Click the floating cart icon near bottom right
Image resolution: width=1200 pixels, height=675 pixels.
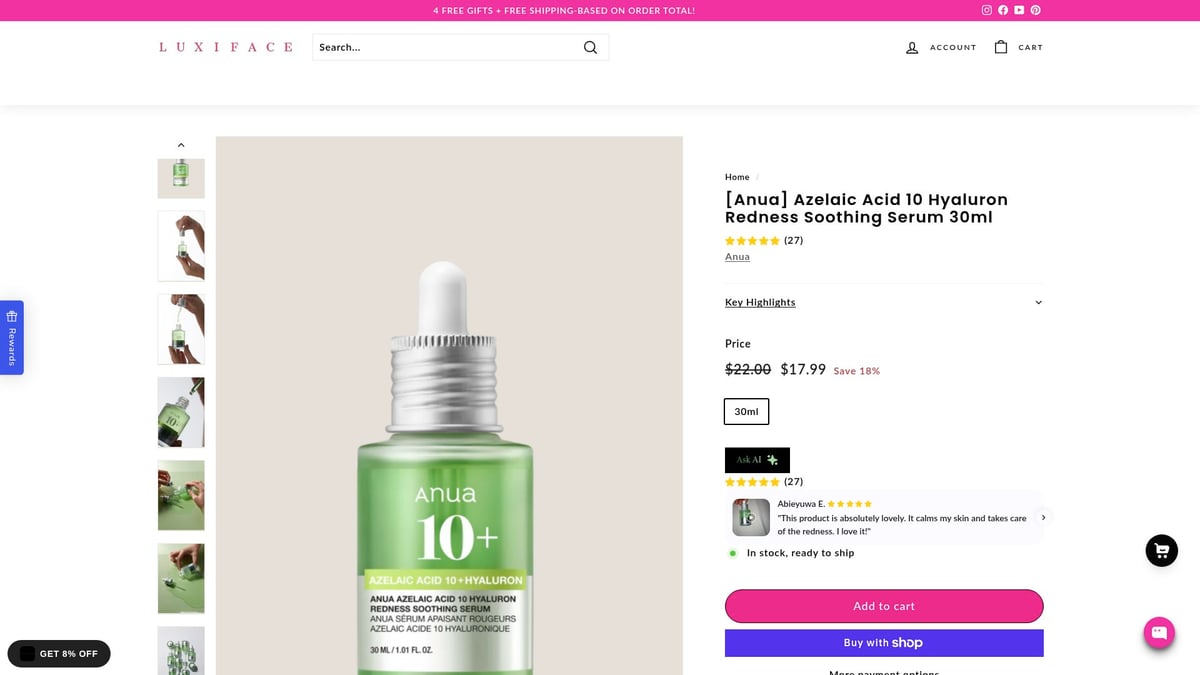pos(1161,550)
